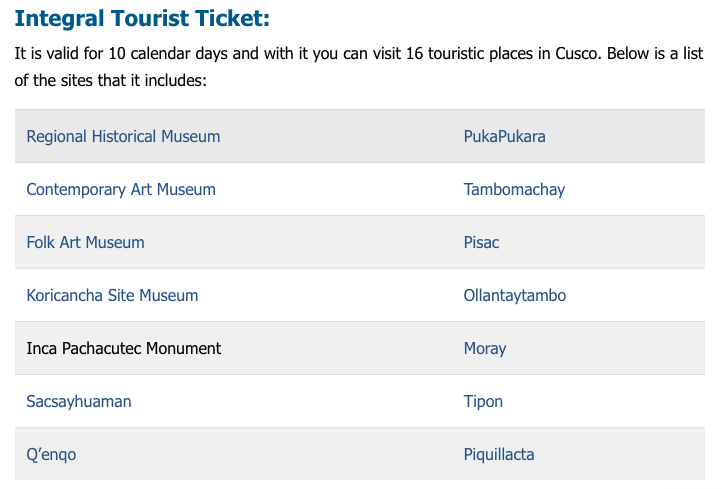Follow the Folk Art Museum link
The height and width of the screenshot is (489, 722).
coord(85,242)
